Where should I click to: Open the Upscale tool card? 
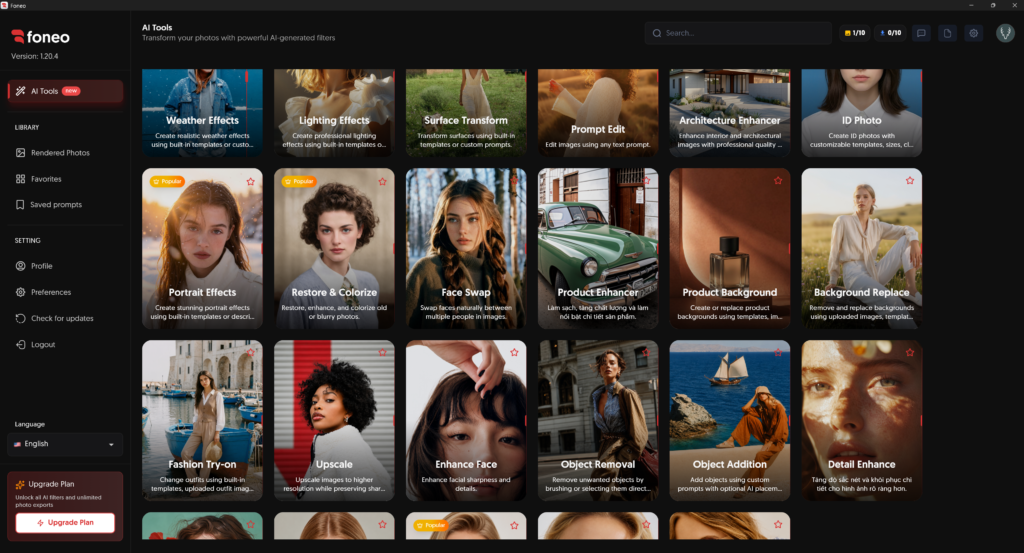tap(334, 420)
